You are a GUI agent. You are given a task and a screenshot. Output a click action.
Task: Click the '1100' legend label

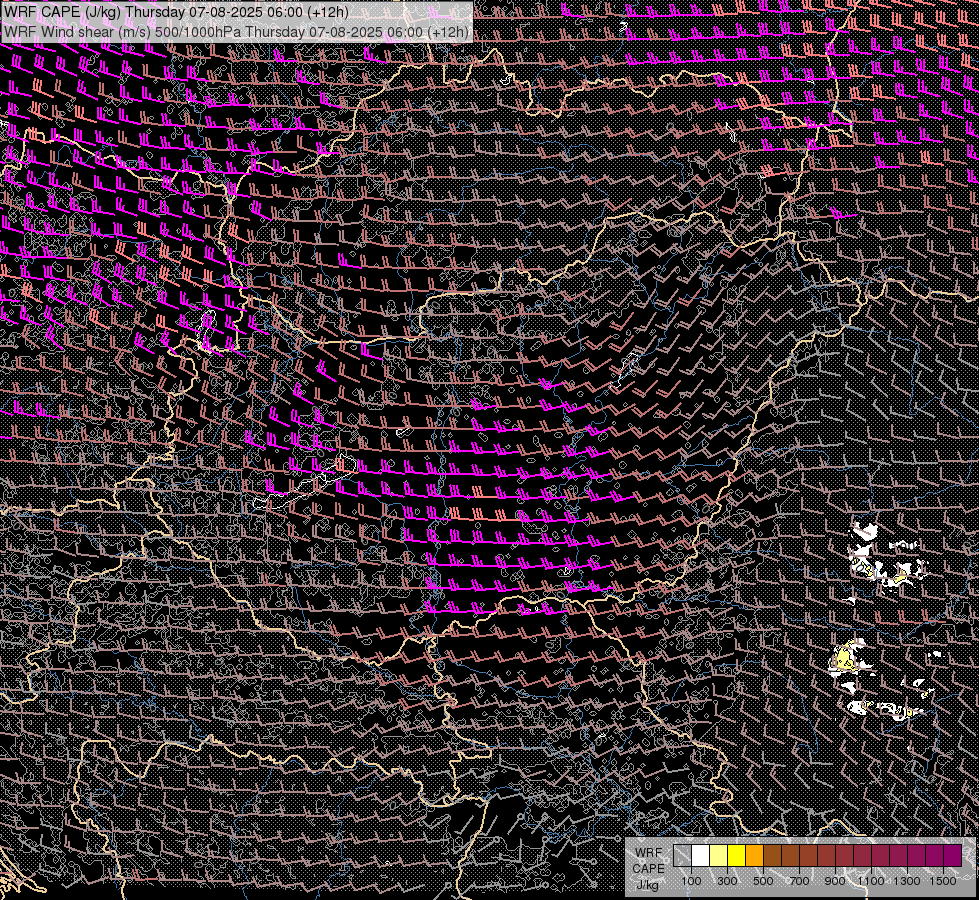[870, 881]
